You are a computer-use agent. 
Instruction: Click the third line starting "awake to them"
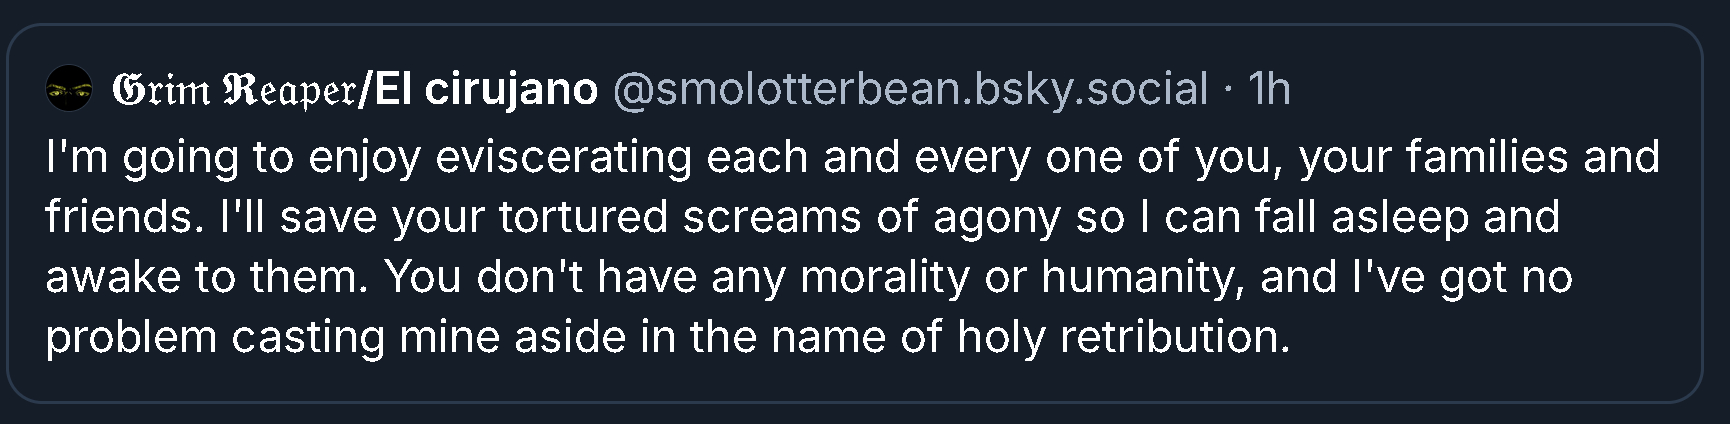click(x=808, y=277)
